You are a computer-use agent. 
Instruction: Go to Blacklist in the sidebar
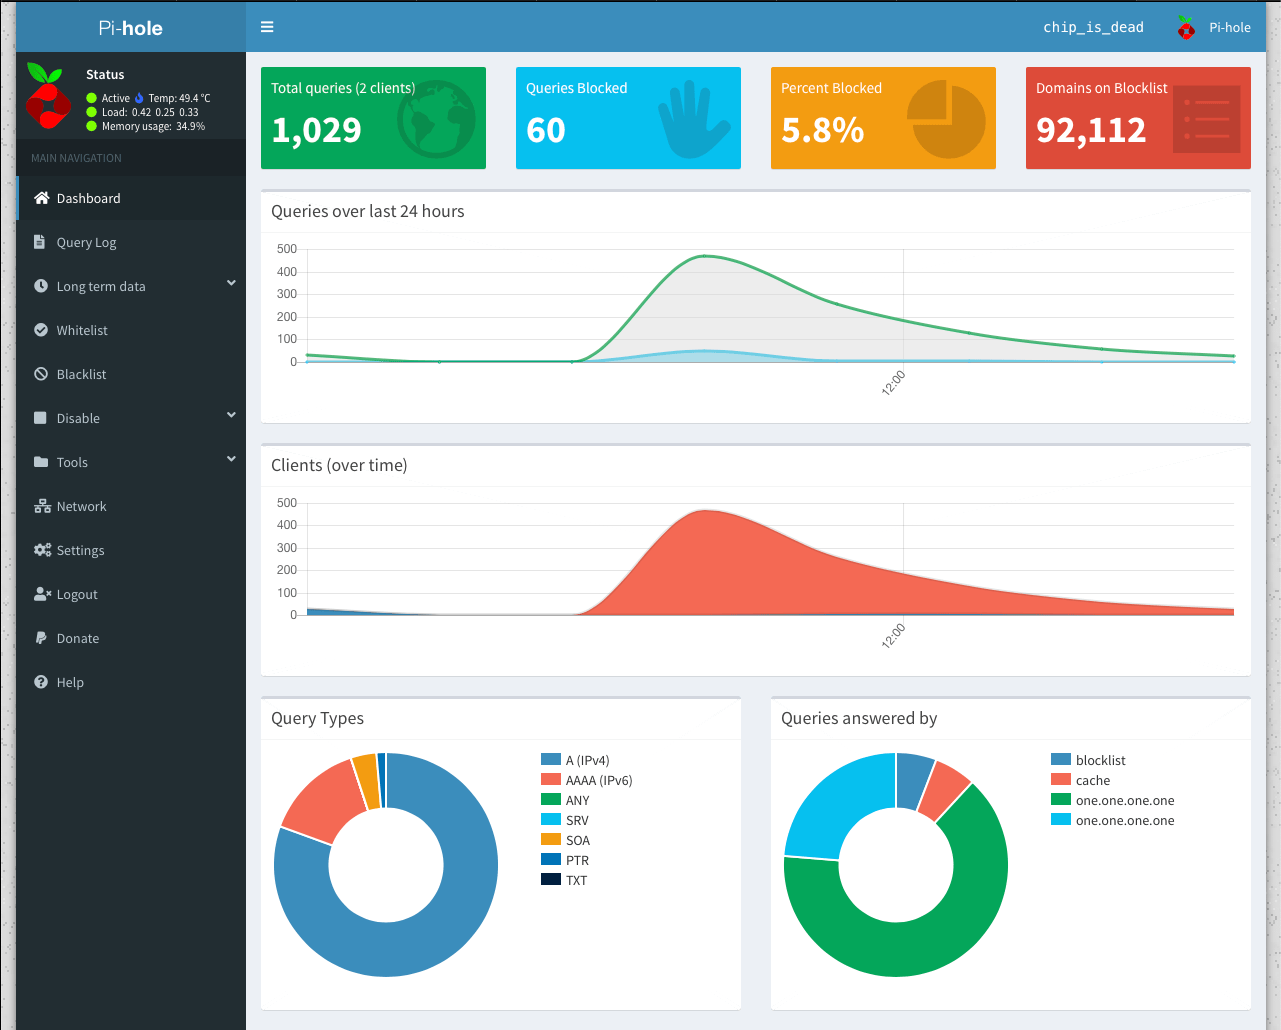[131, 374]
